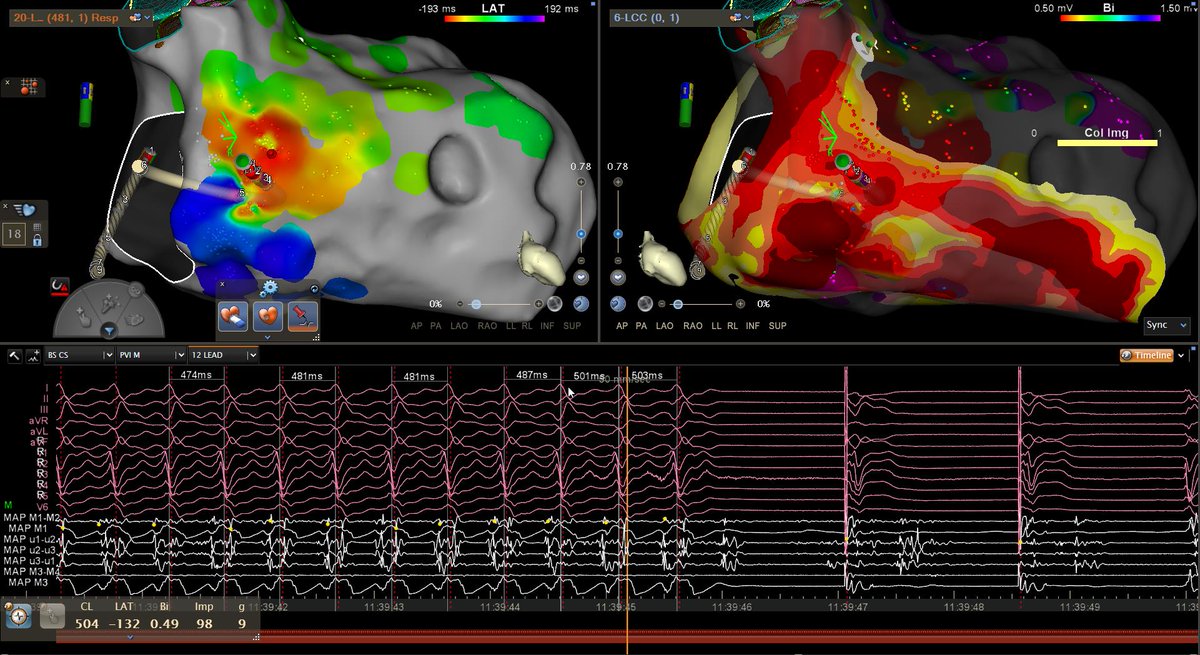Expand the chevron below the CL LAT readout
Image resolution: width=1200 pixels, height=655 pixels.
coord(130,636)
